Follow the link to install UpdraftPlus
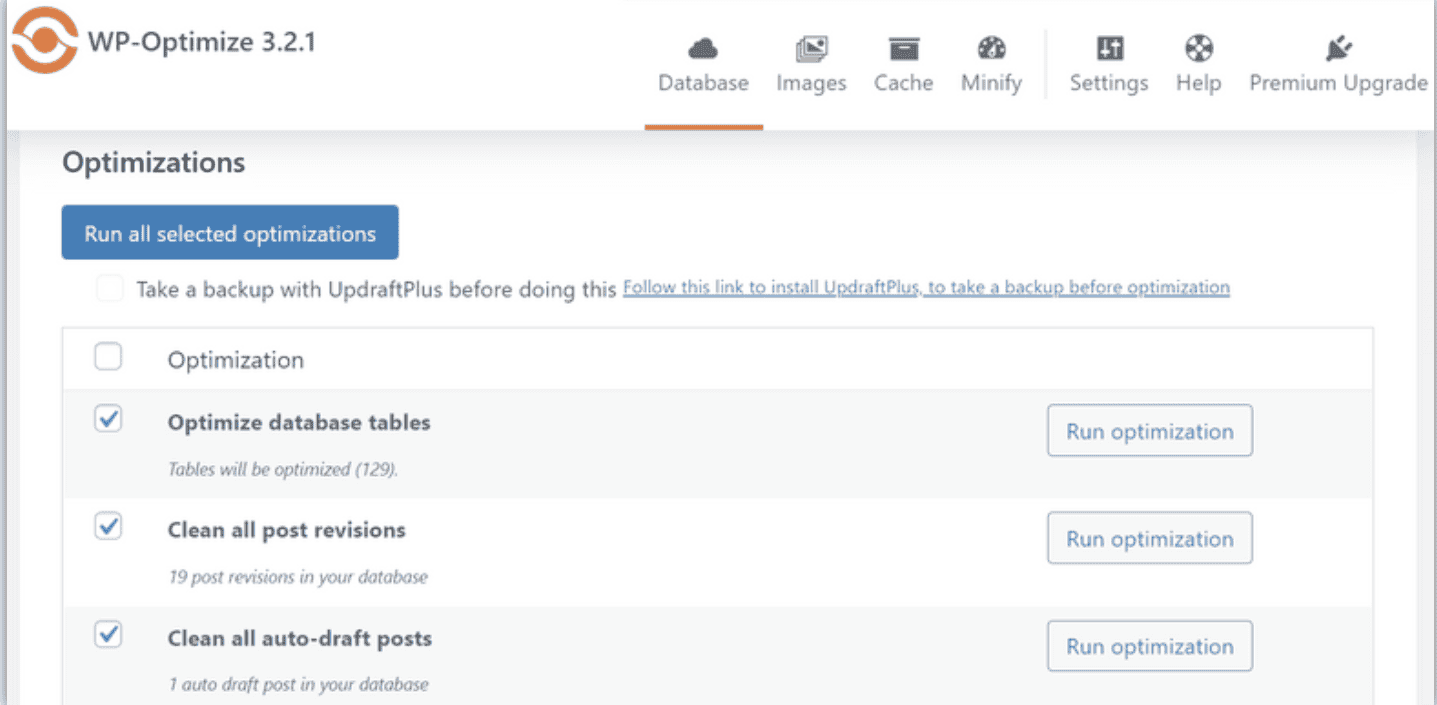 926,288
